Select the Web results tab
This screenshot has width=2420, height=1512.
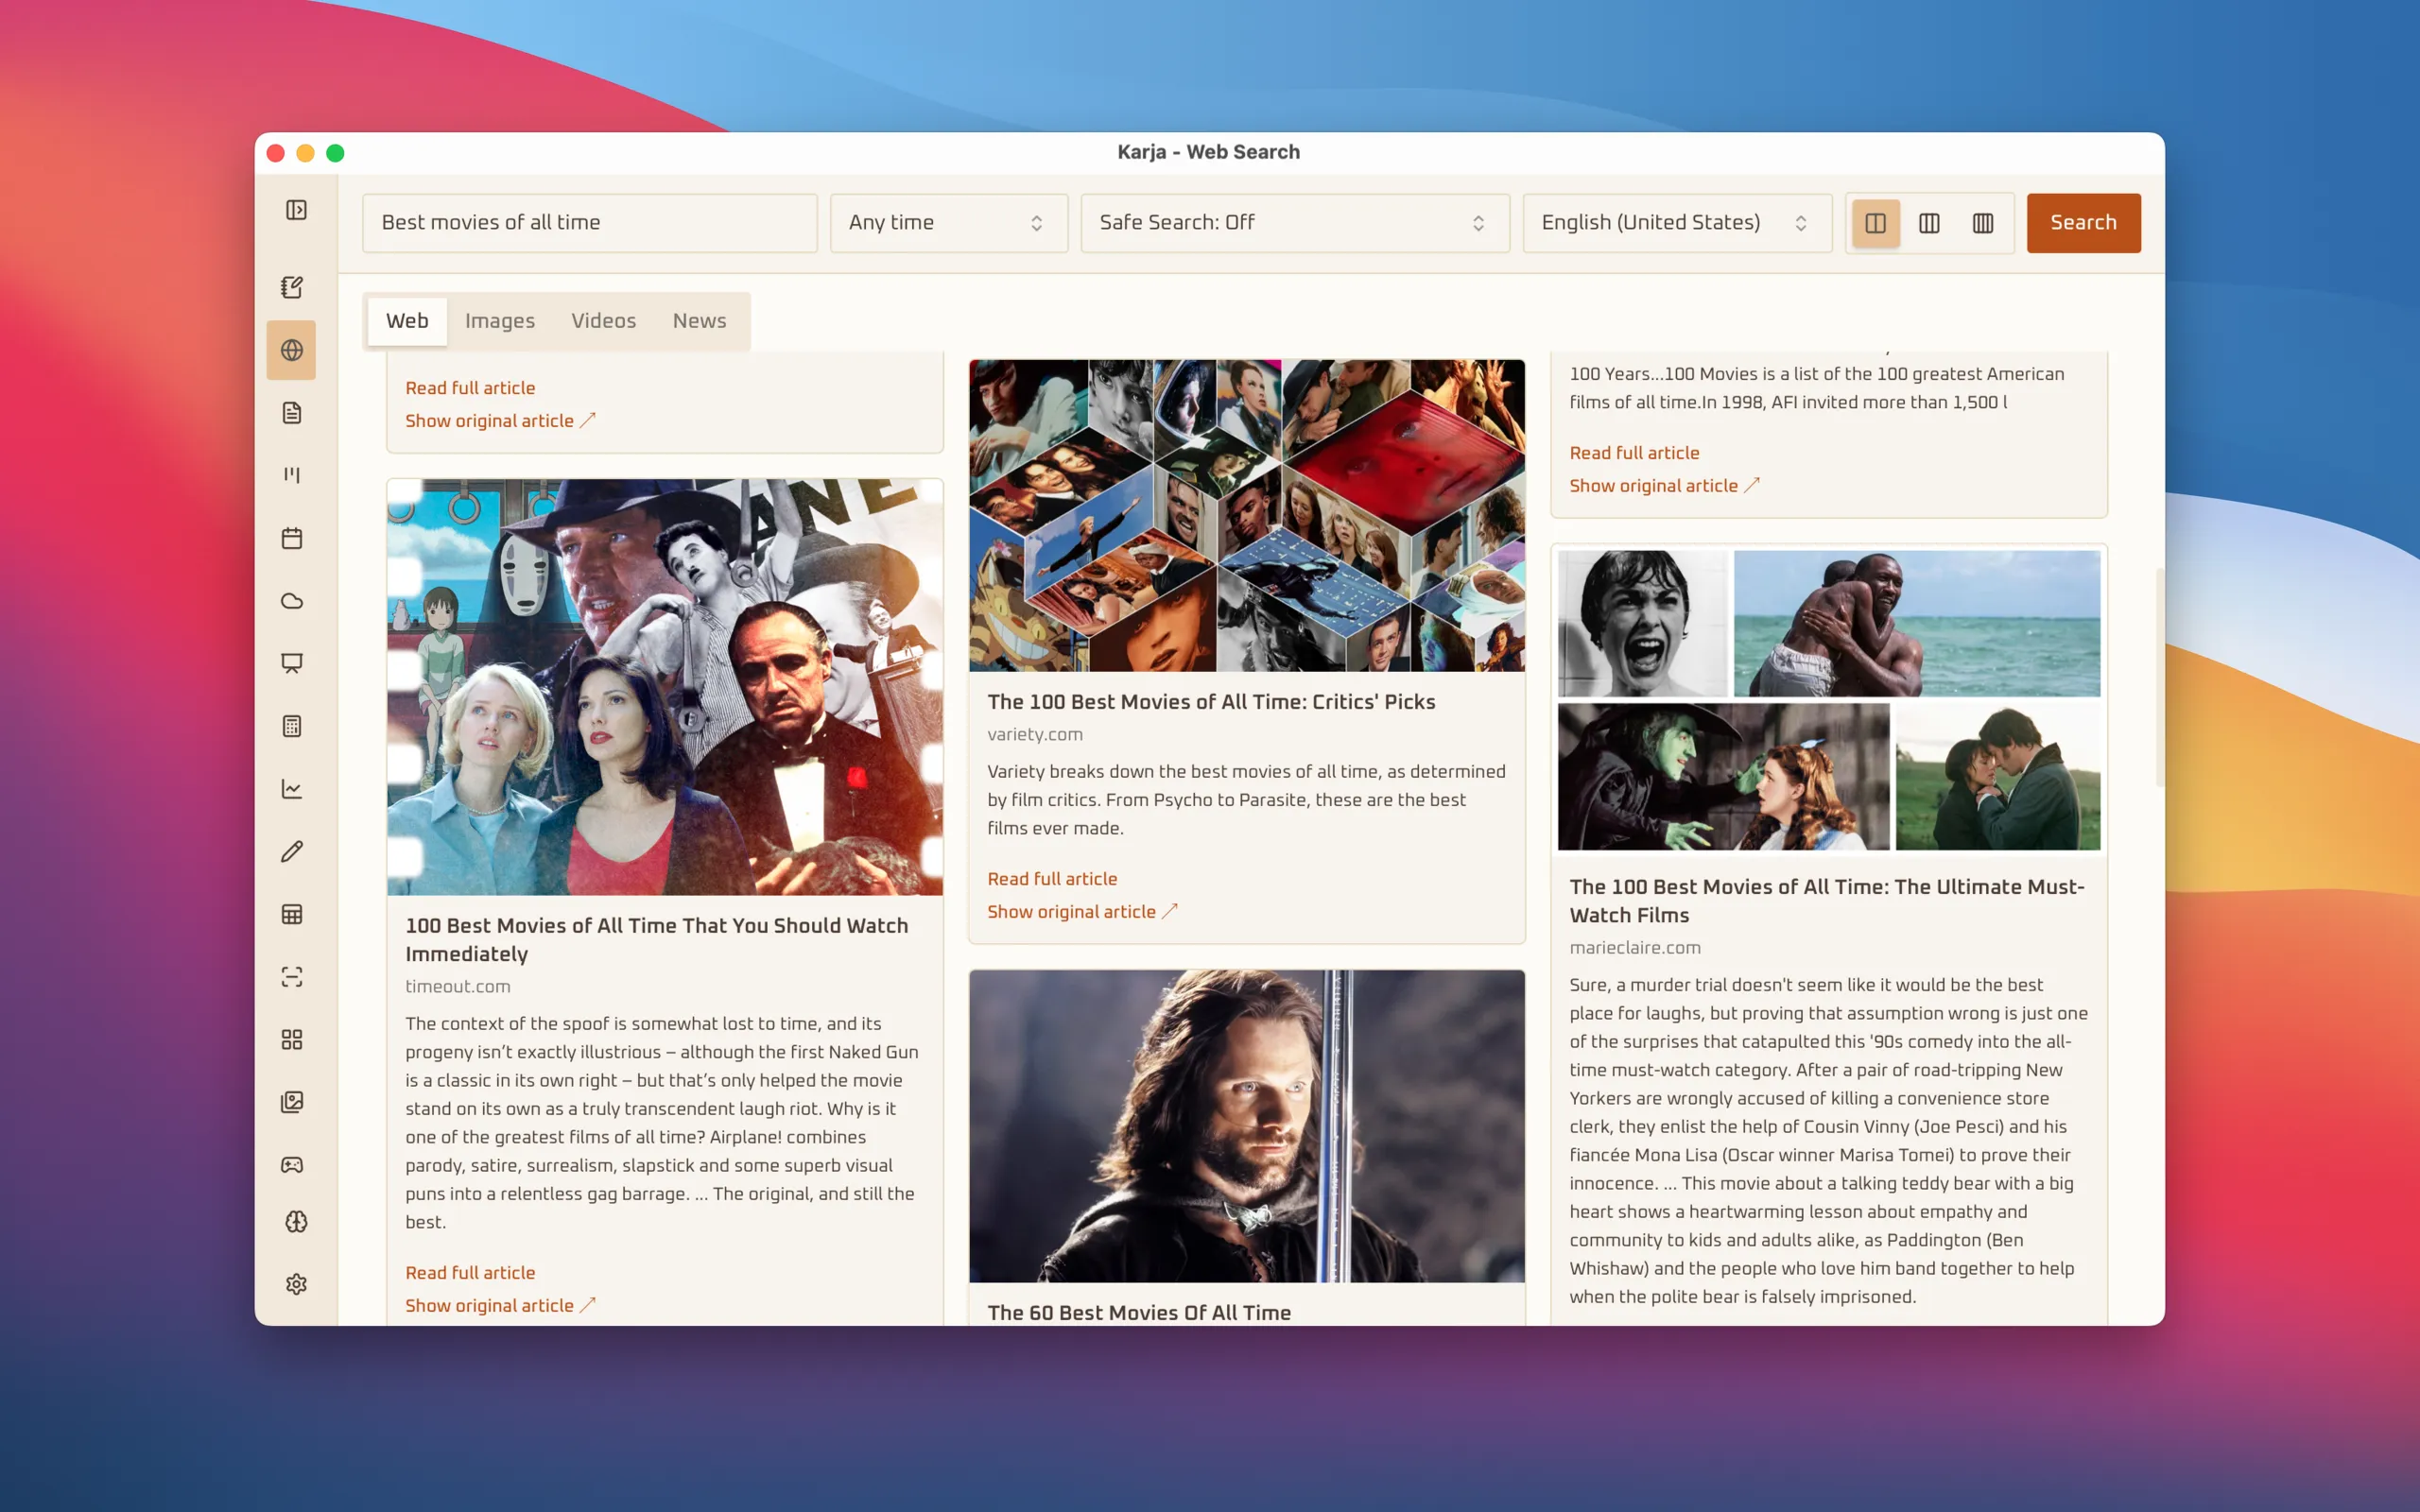407,321
